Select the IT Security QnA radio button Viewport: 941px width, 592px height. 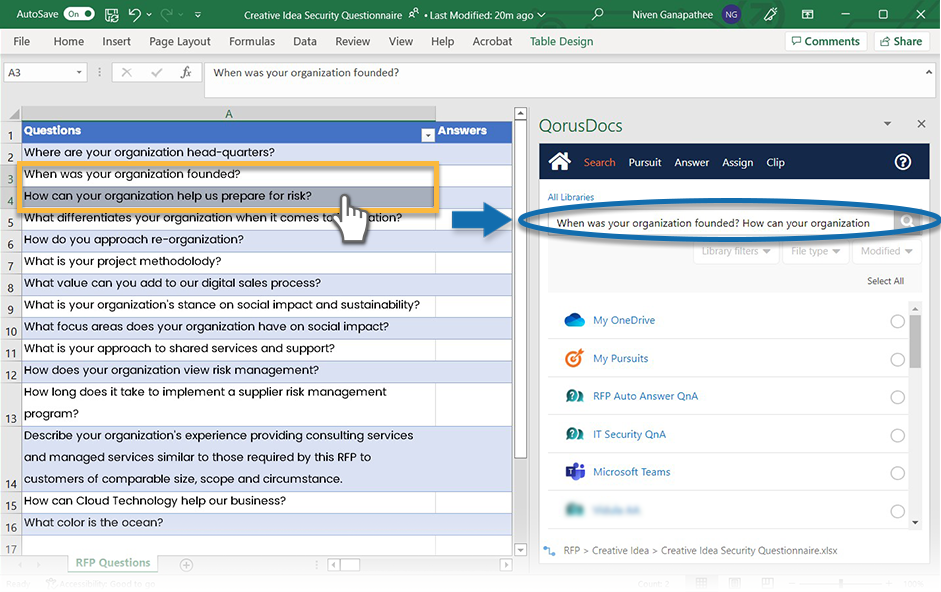[897, 435]
